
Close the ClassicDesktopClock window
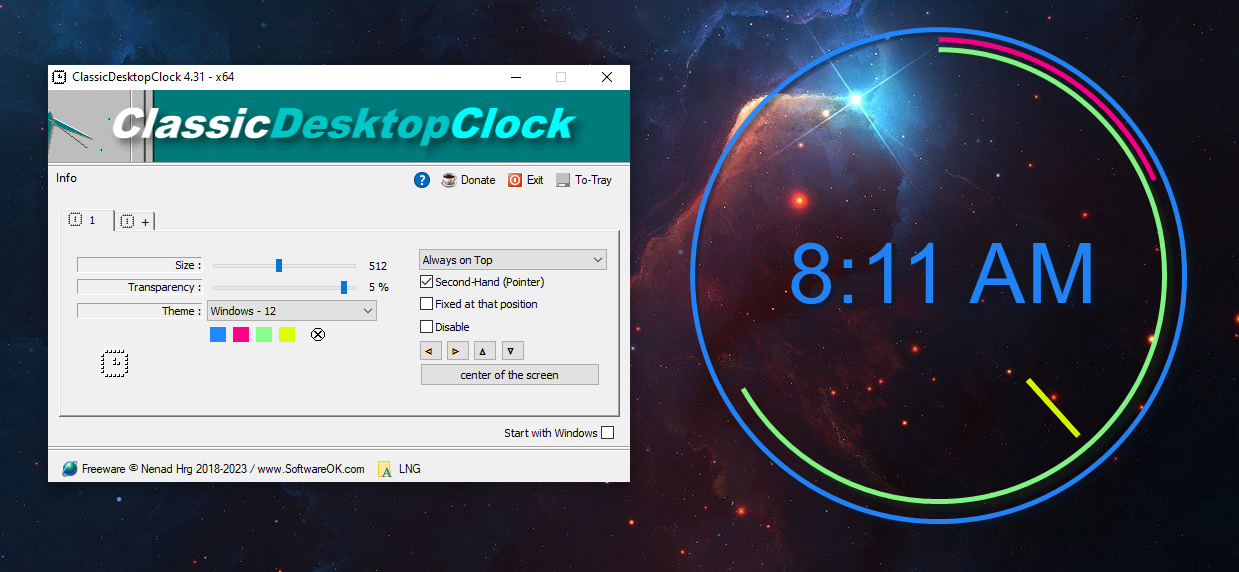pyautogui.click(x=607, y=77)
